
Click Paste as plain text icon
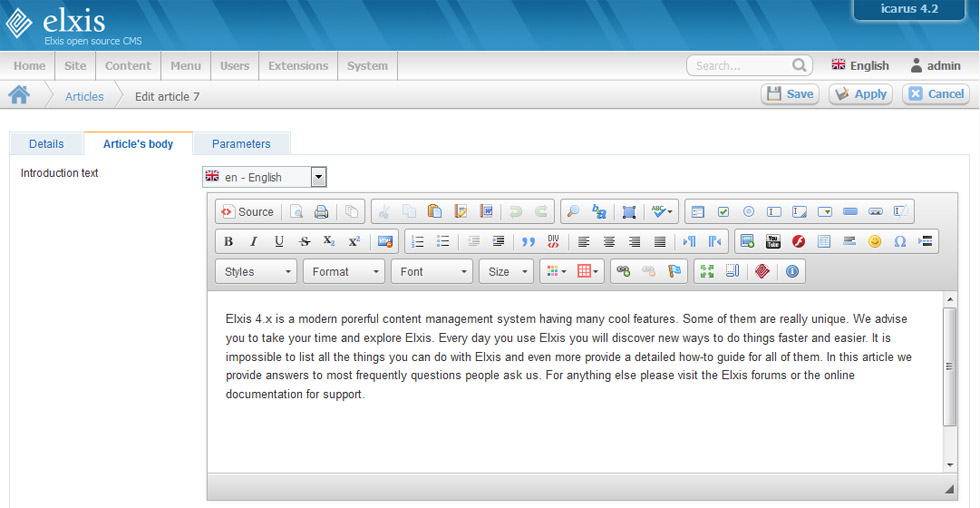point(461,212)
